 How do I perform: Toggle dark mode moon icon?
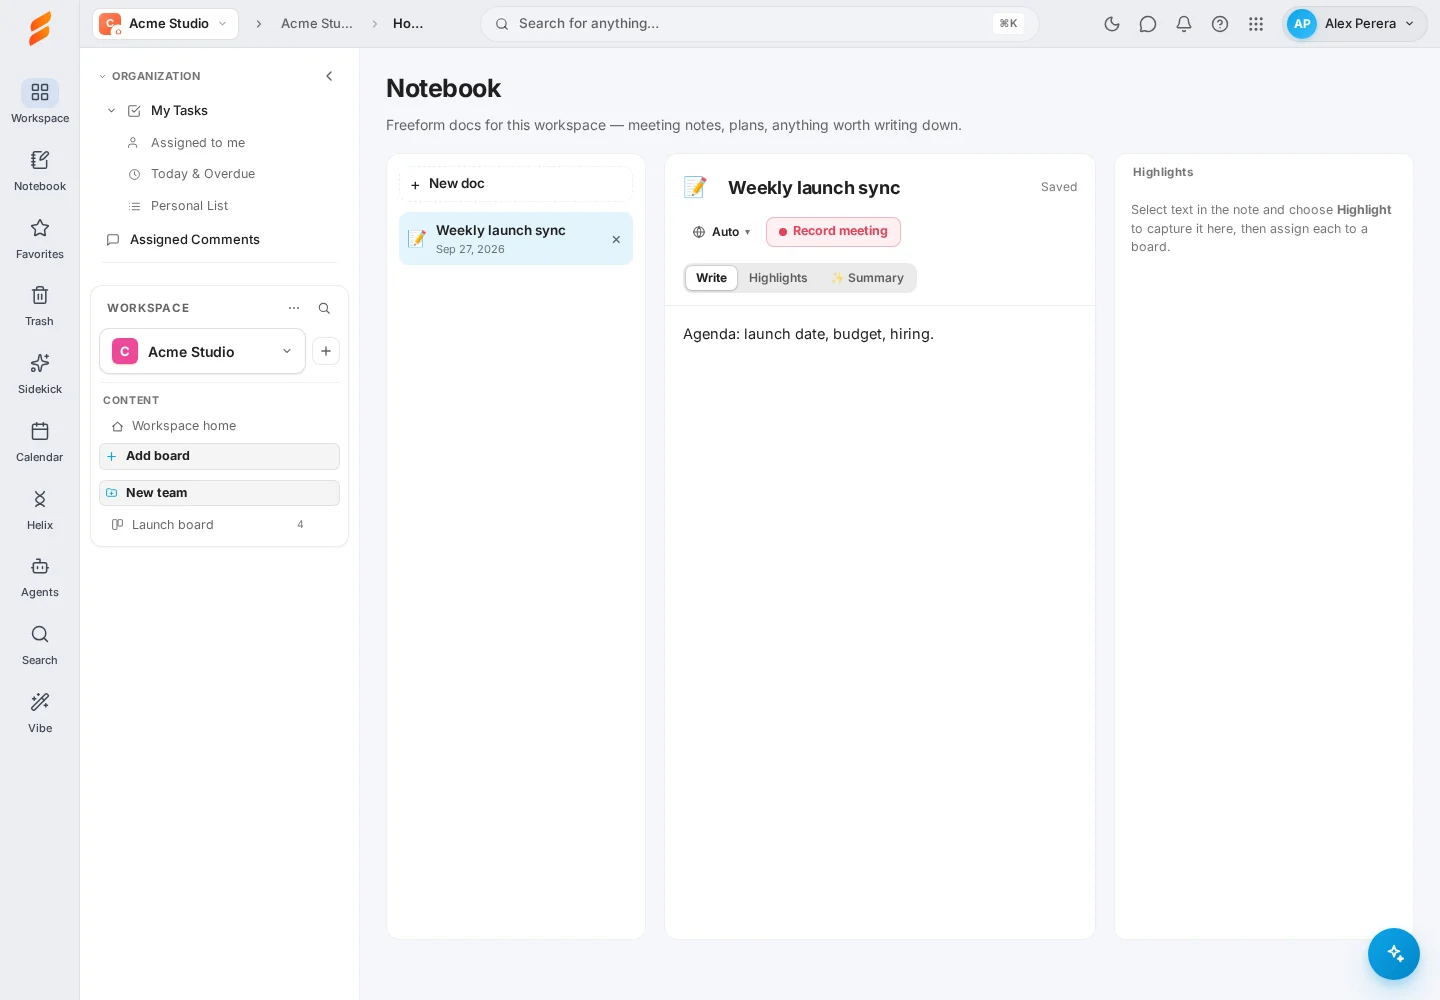[1112, 24]
